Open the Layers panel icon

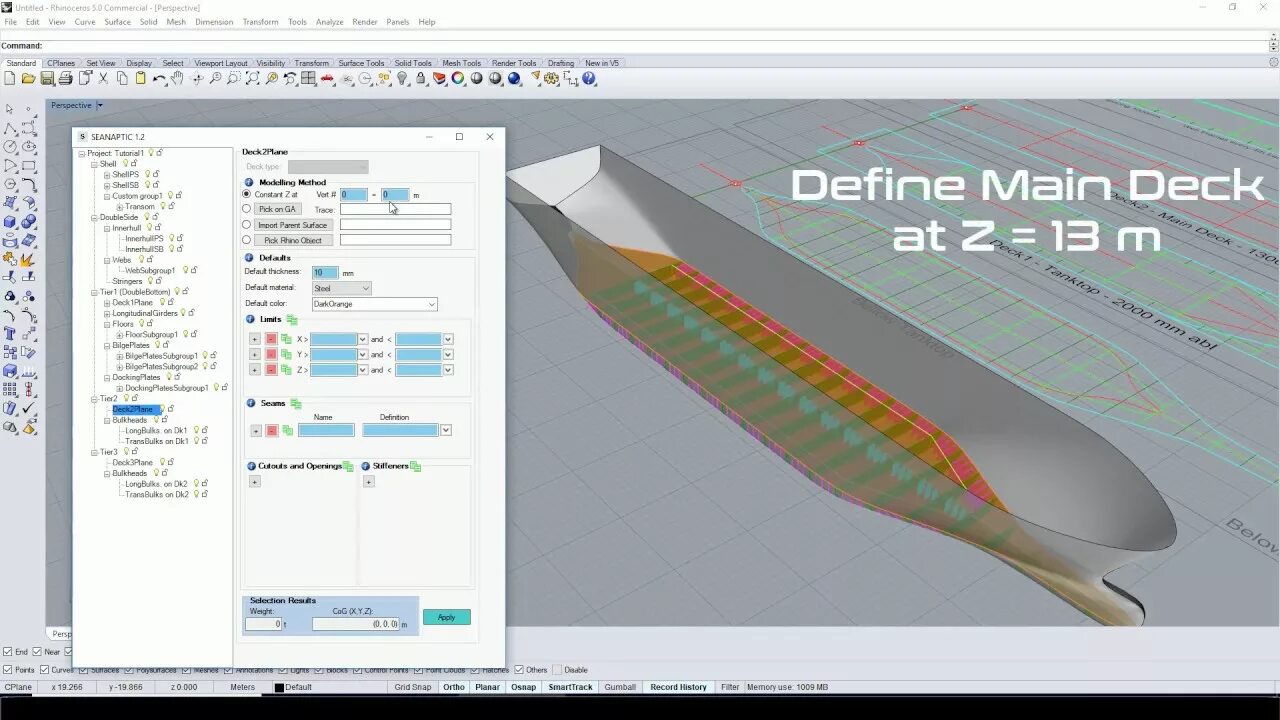tap(439, 78)
